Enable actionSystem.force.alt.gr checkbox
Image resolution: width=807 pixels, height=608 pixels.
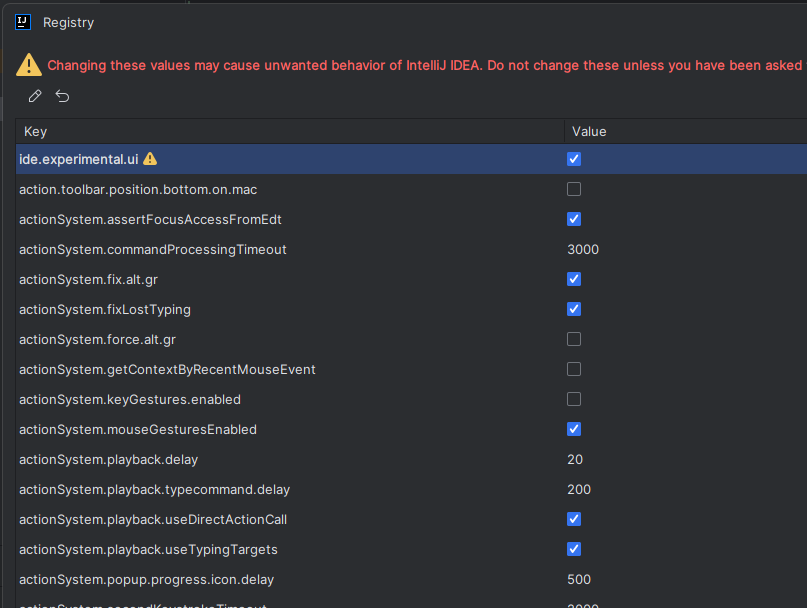click(574, 339)
